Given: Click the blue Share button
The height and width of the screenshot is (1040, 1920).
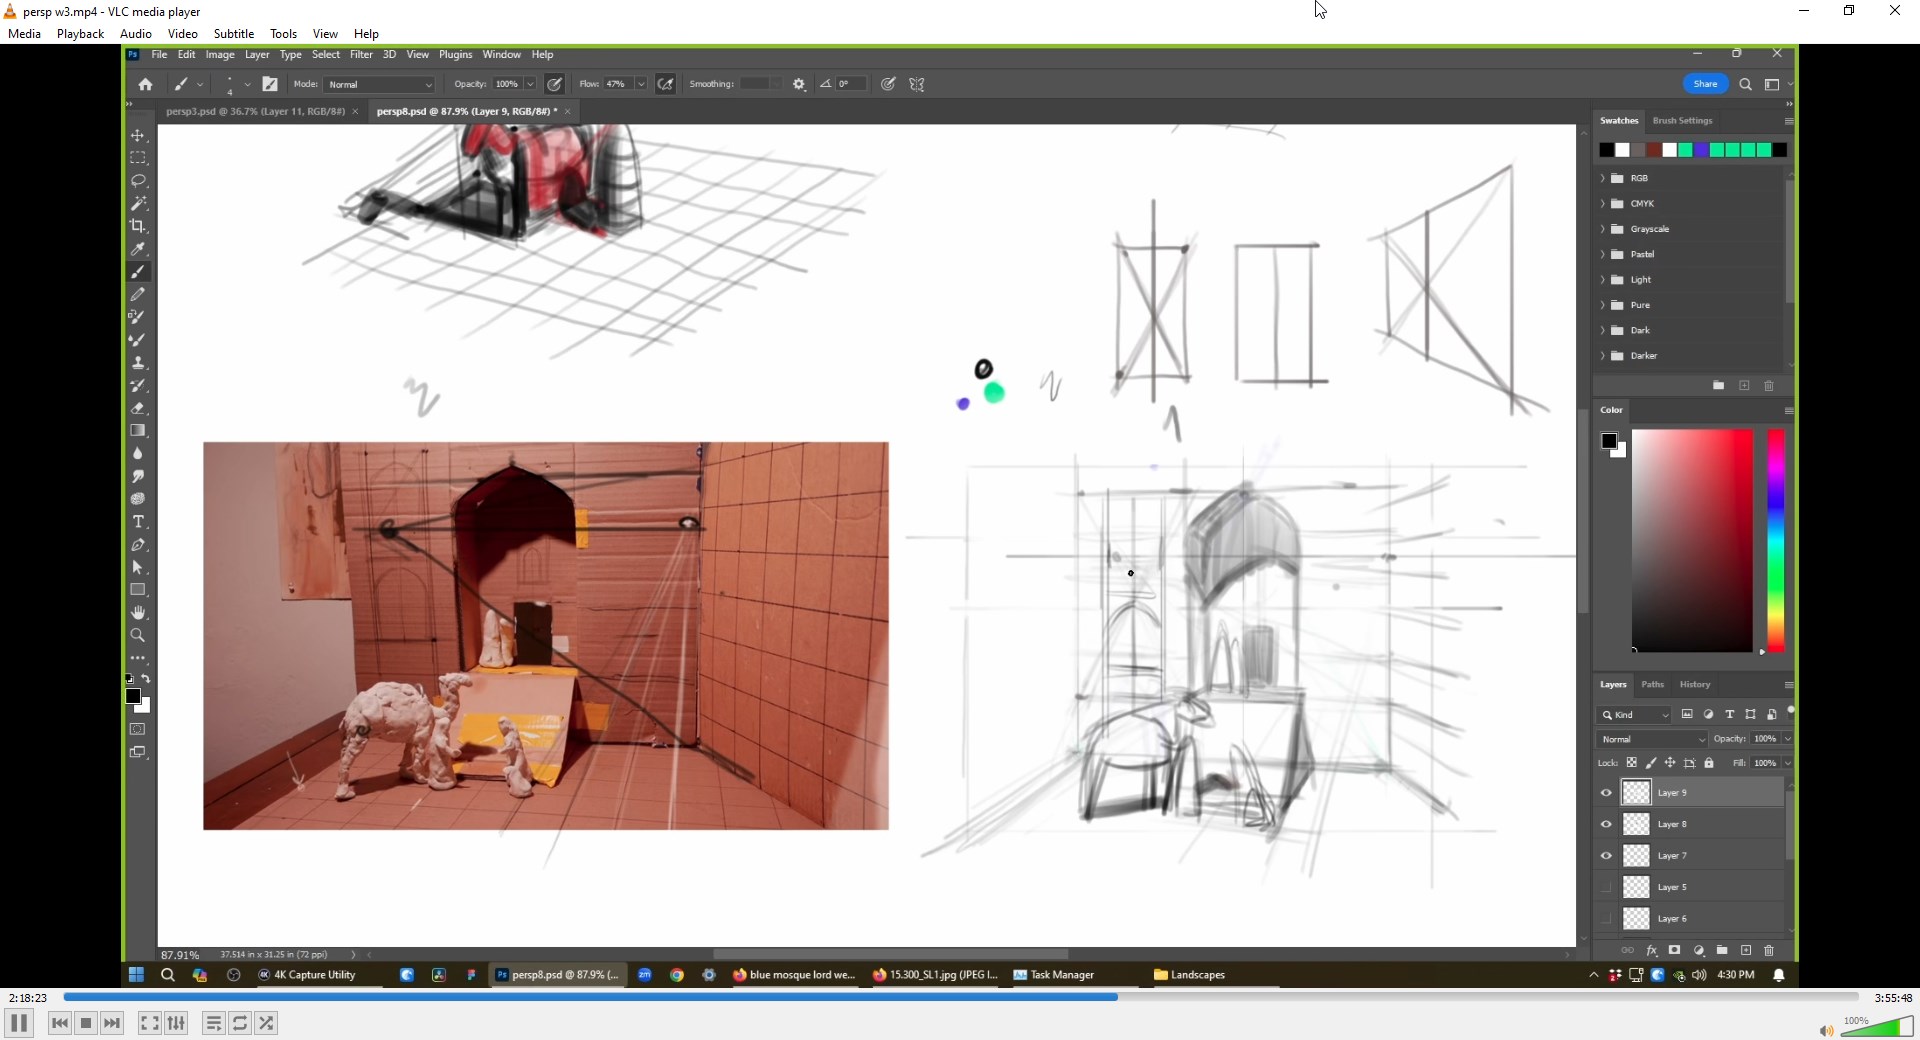Looking at the screenshot, I should tap(1705, 84).
